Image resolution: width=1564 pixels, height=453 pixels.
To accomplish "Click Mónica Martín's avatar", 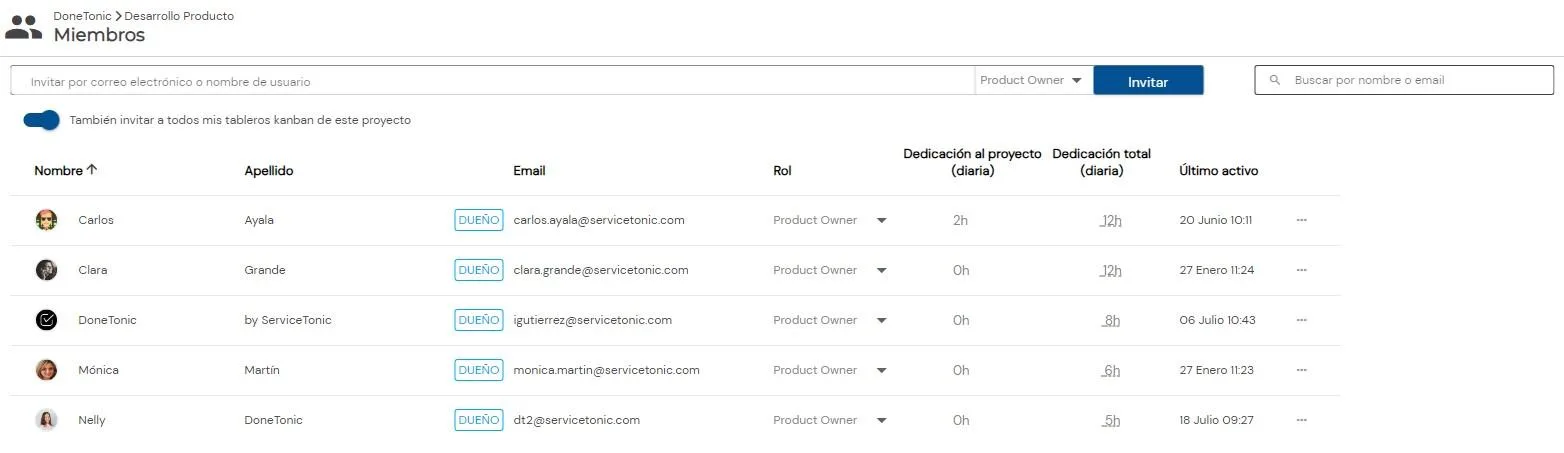I will (x=46, y=370).
